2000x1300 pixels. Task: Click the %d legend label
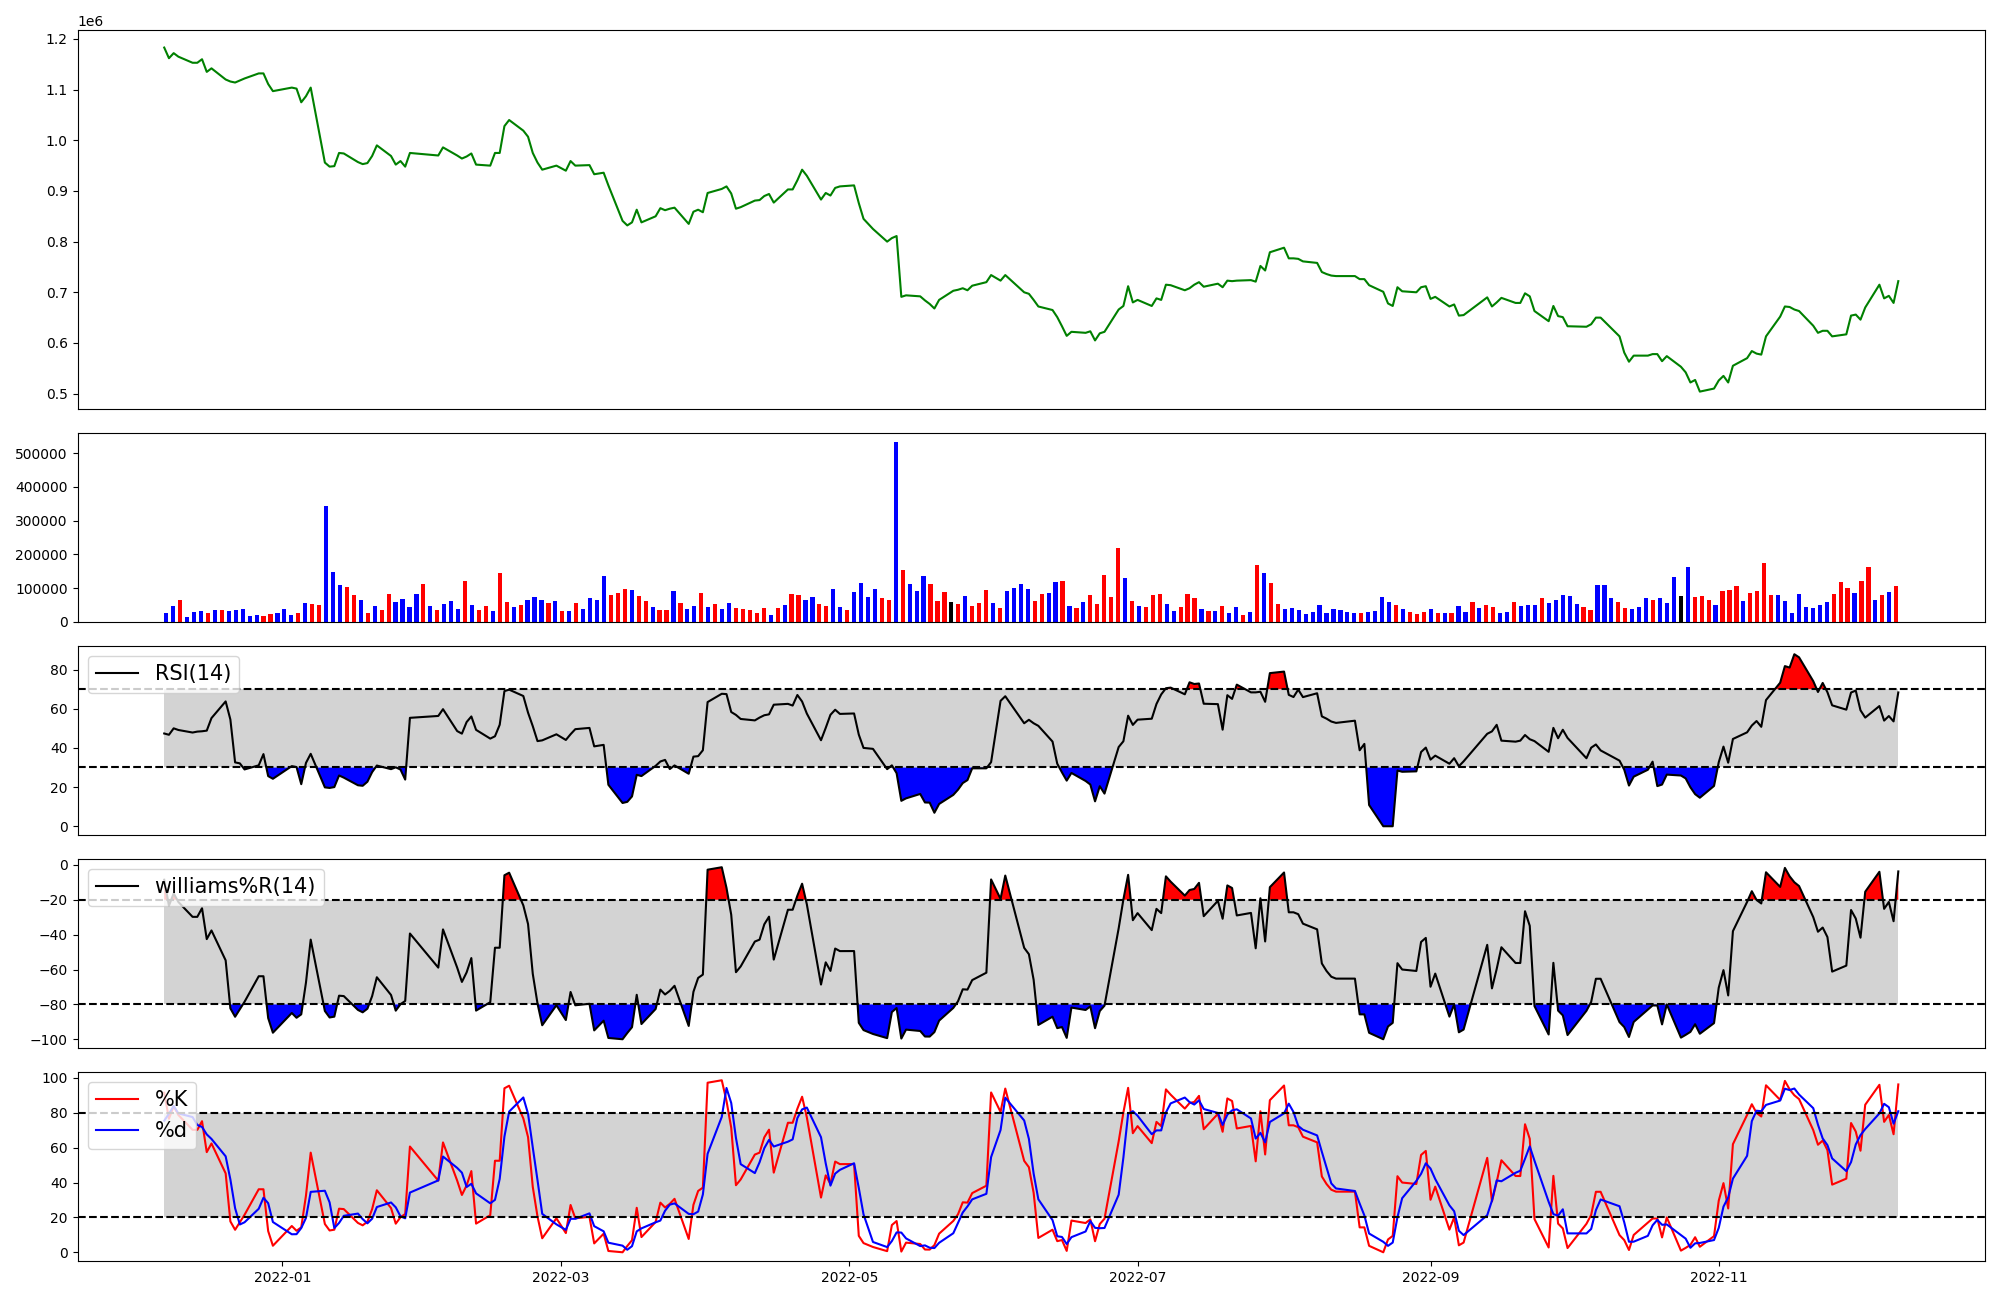click(171, 1130)
